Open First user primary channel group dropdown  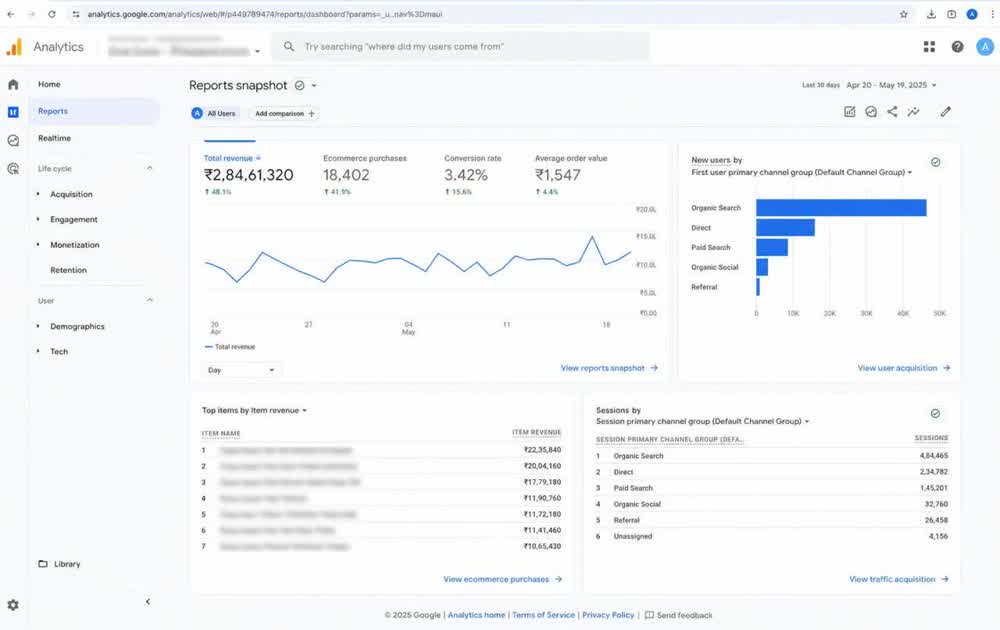click(802, 172)
